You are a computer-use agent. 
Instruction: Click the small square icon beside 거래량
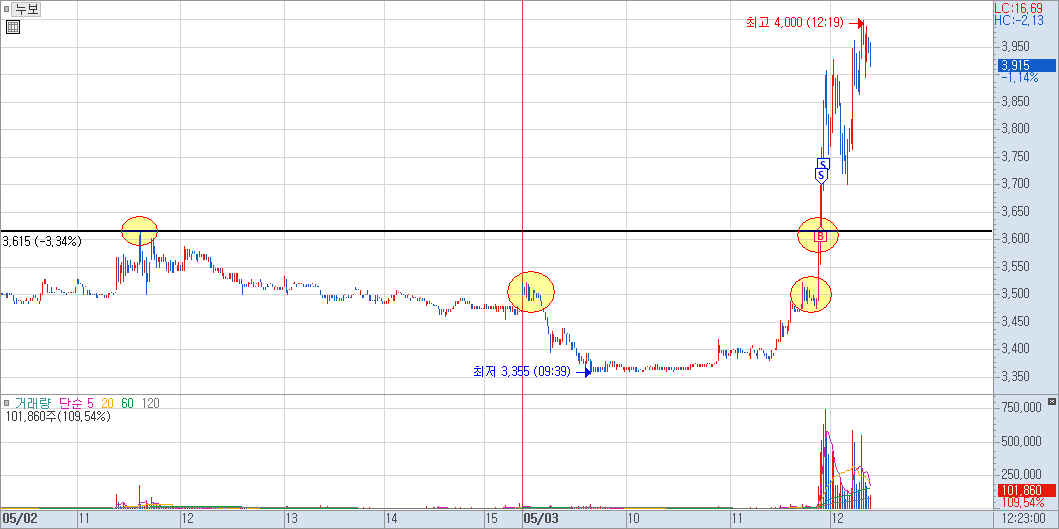[6, 403]
